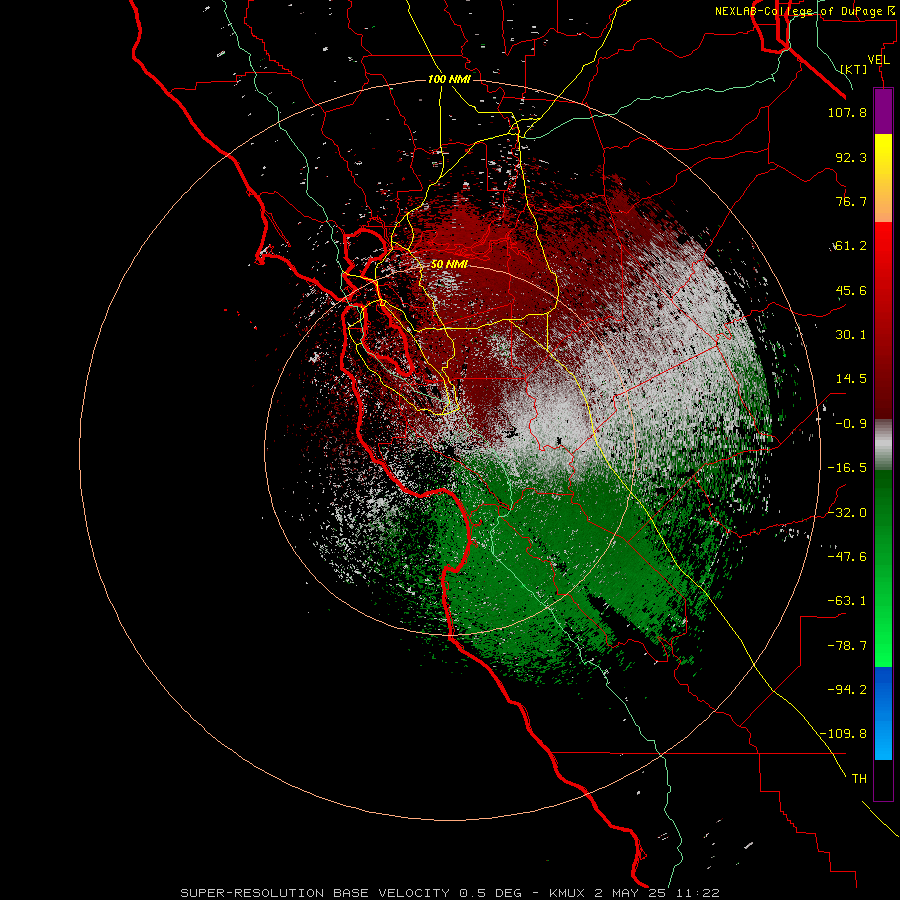
Task: Click the 30.1 legend value
Action: tap(851, 335)
